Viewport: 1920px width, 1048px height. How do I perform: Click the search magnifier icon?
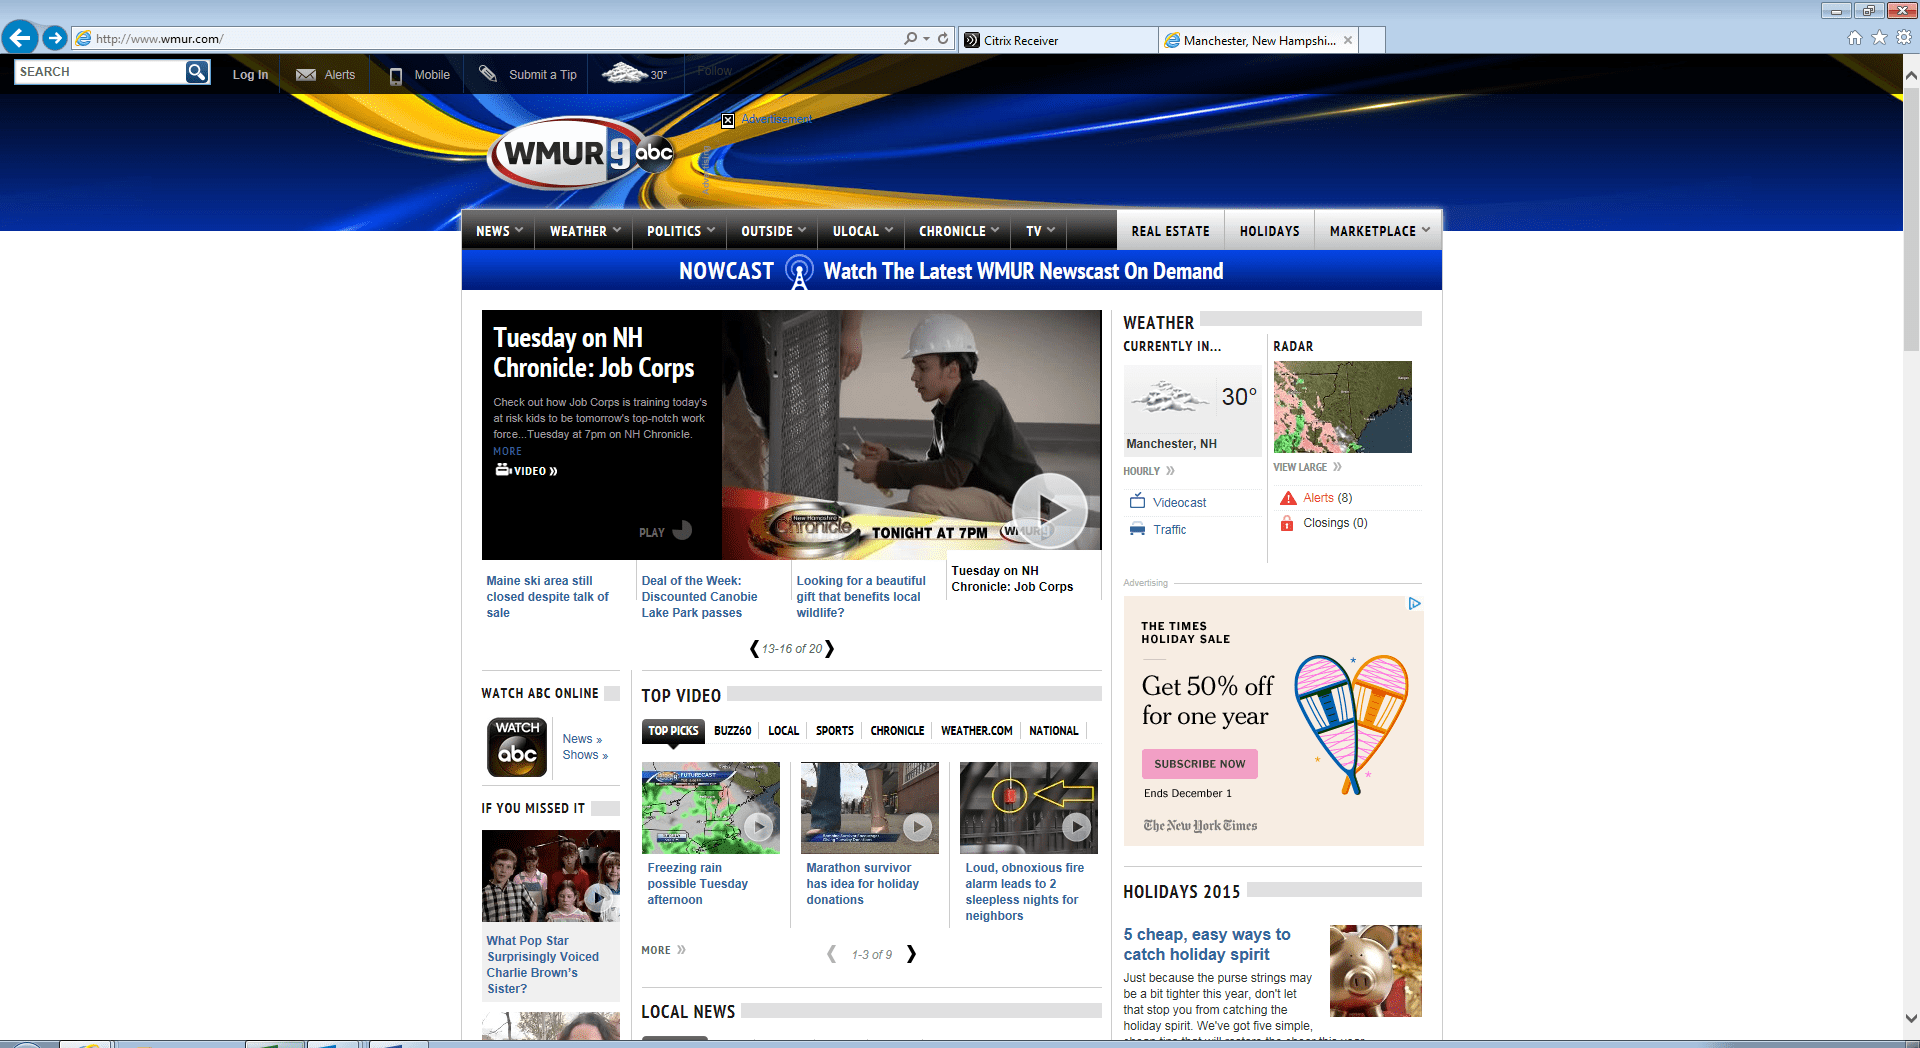[x=196, y=71]
